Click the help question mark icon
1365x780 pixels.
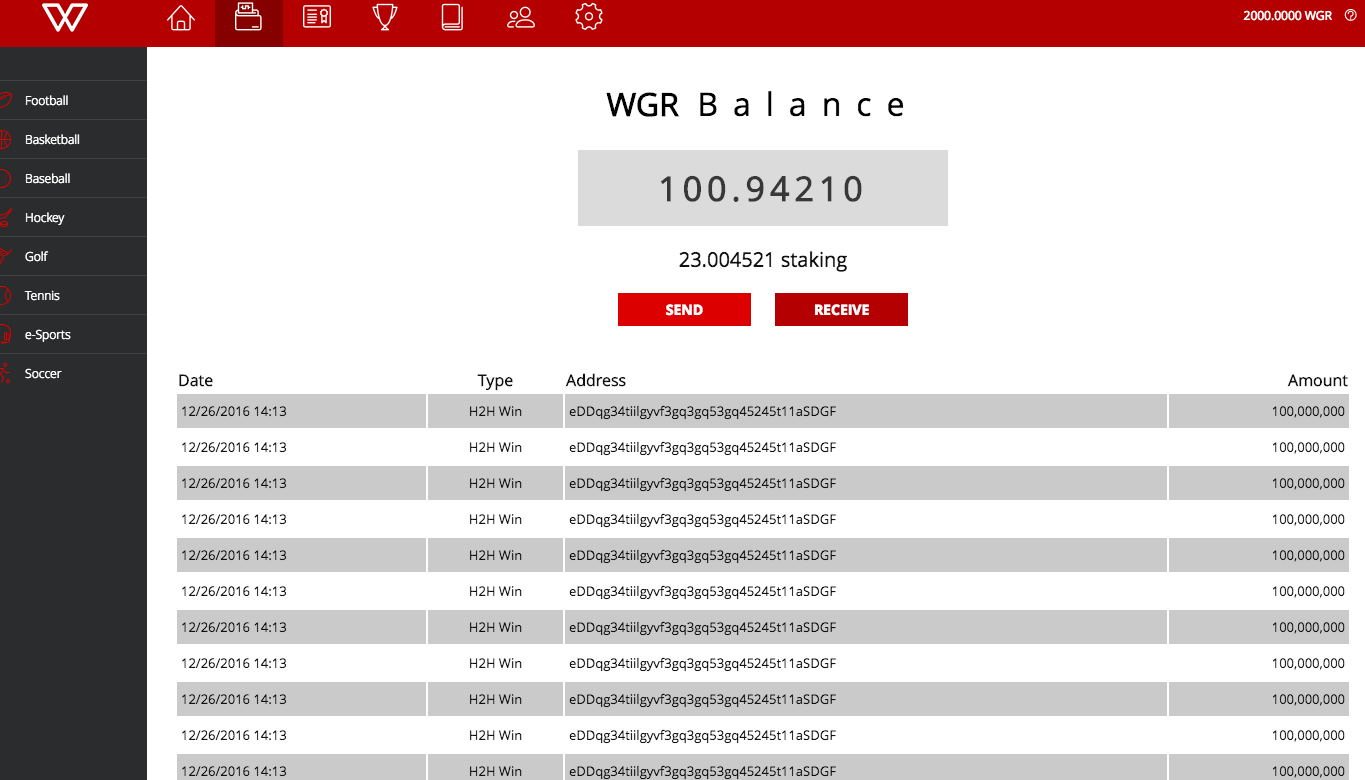[x=1351, y=16]
